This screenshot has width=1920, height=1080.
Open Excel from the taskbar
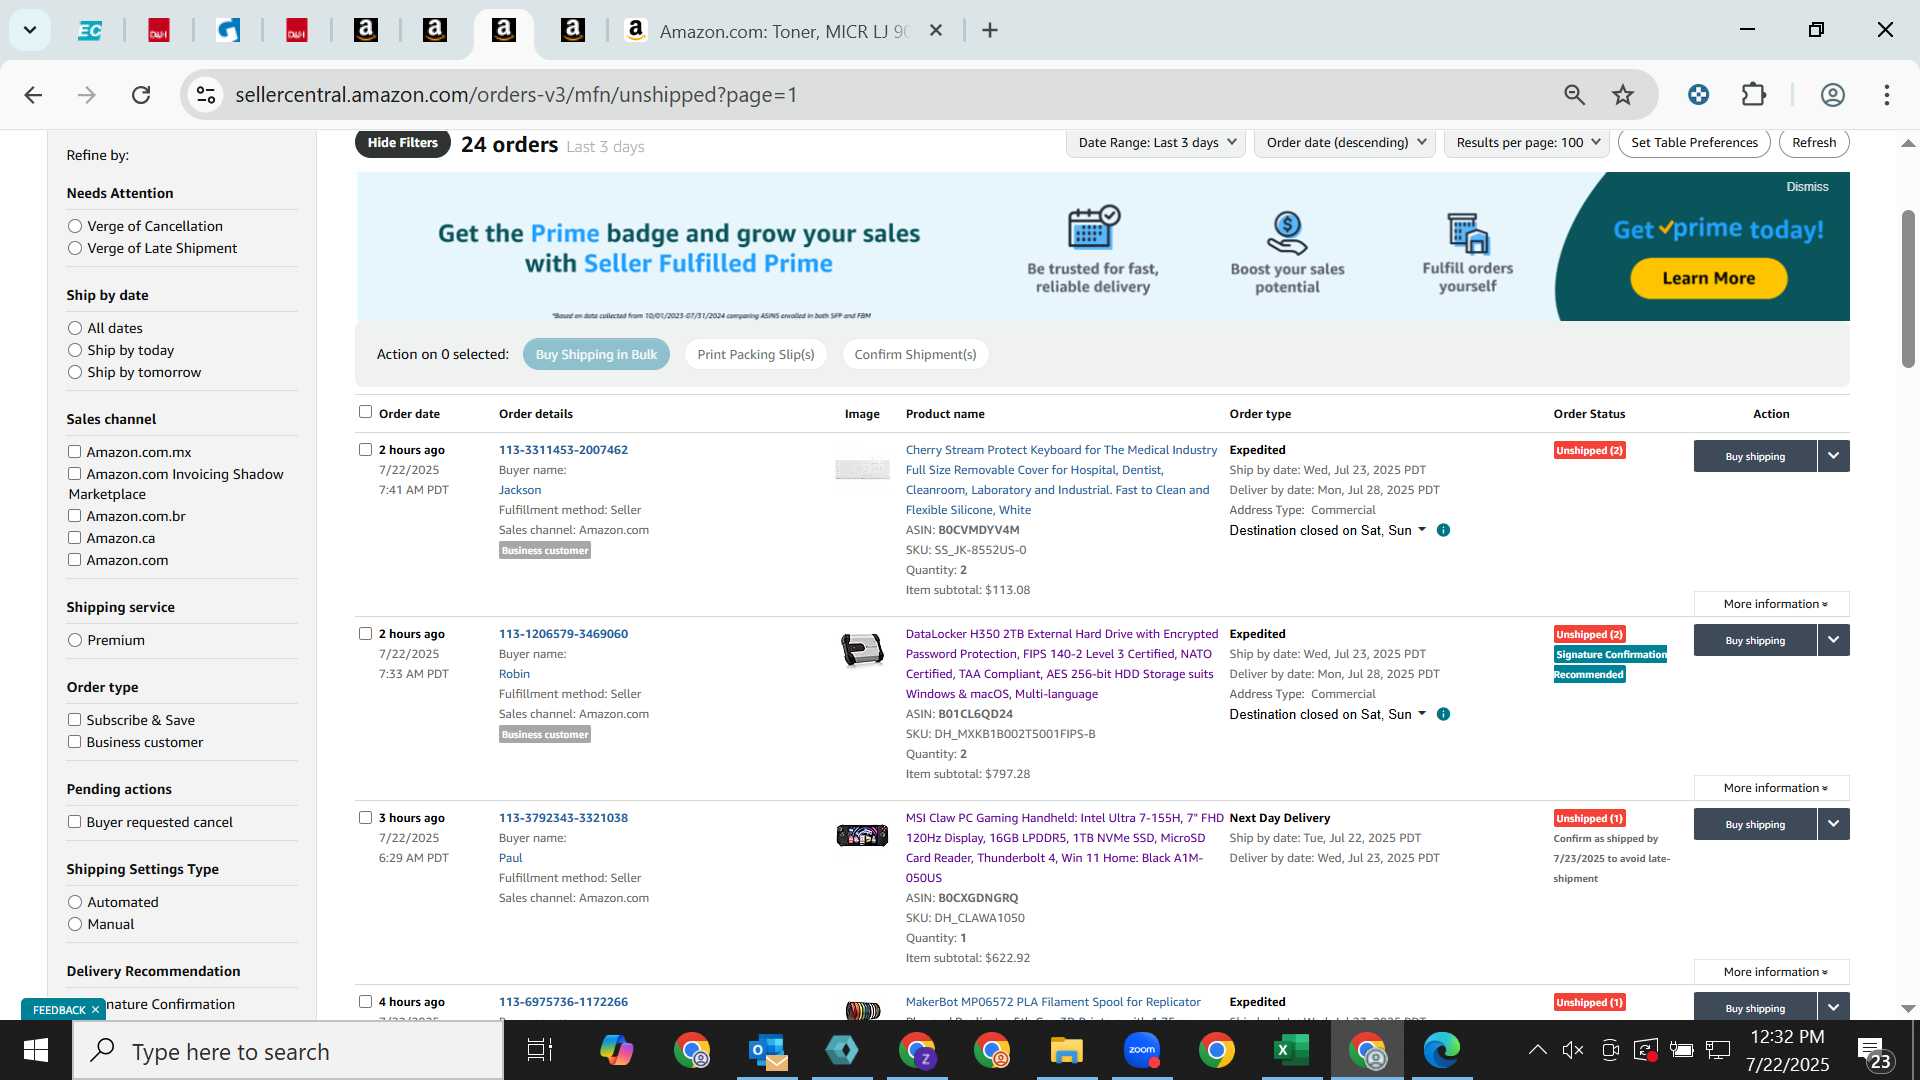pos(1291,1050)
